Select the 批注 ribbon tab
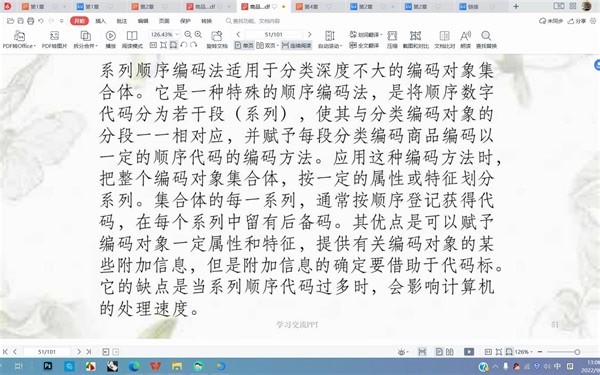 122,21
